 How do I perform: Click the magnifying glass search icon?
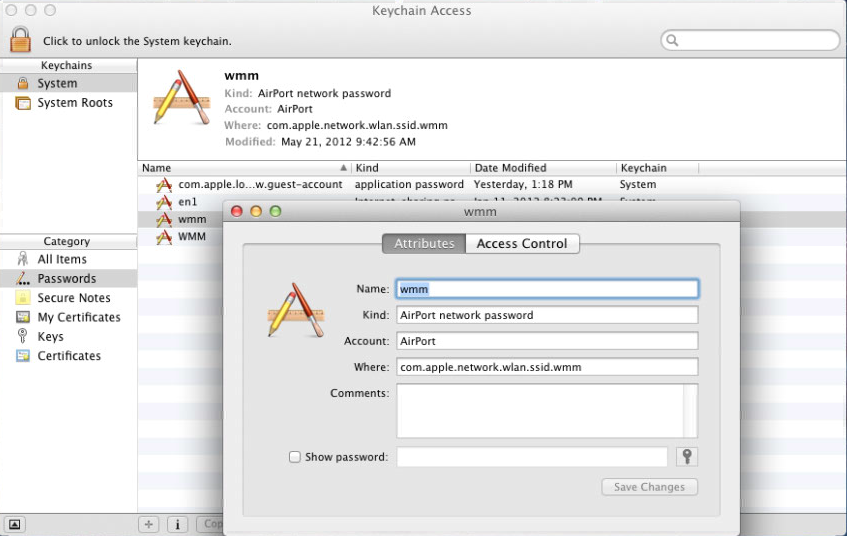coord(672,41)
